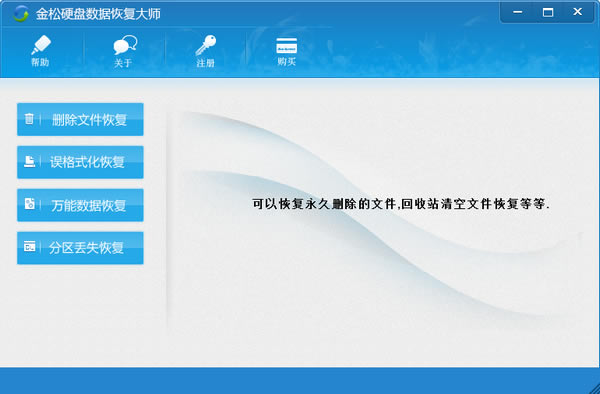Click the trash can icon on 删除文件恢复
Image resolution: width=600 pixels, height=394 pixels.
point(29,119)
